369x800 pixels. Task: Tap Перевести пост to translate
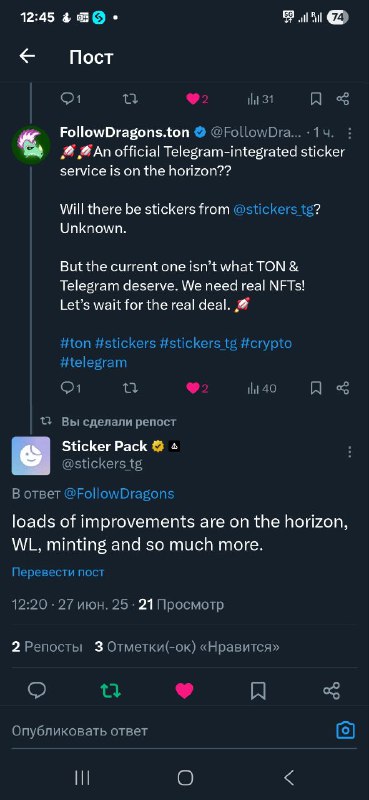point(58,572)
